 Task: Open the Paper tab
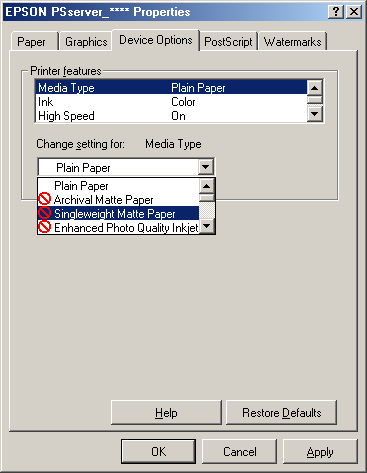31,42
